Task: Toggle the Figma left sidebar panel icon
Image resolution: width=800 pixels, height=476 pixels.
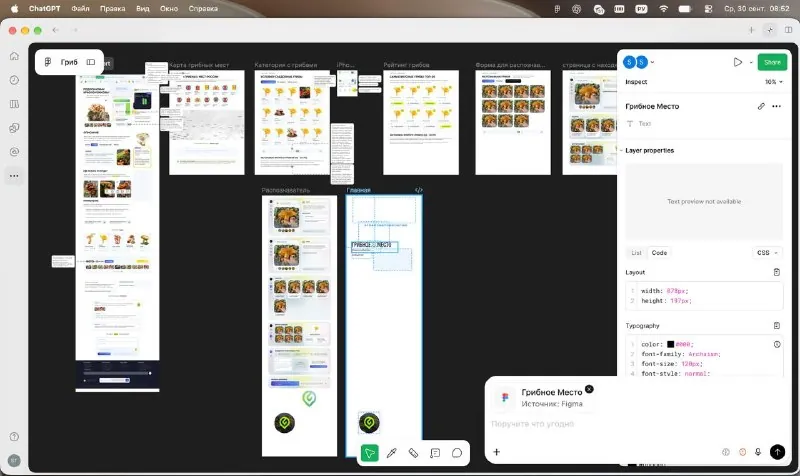Action: pyautogui.click(x=91, y=62)
